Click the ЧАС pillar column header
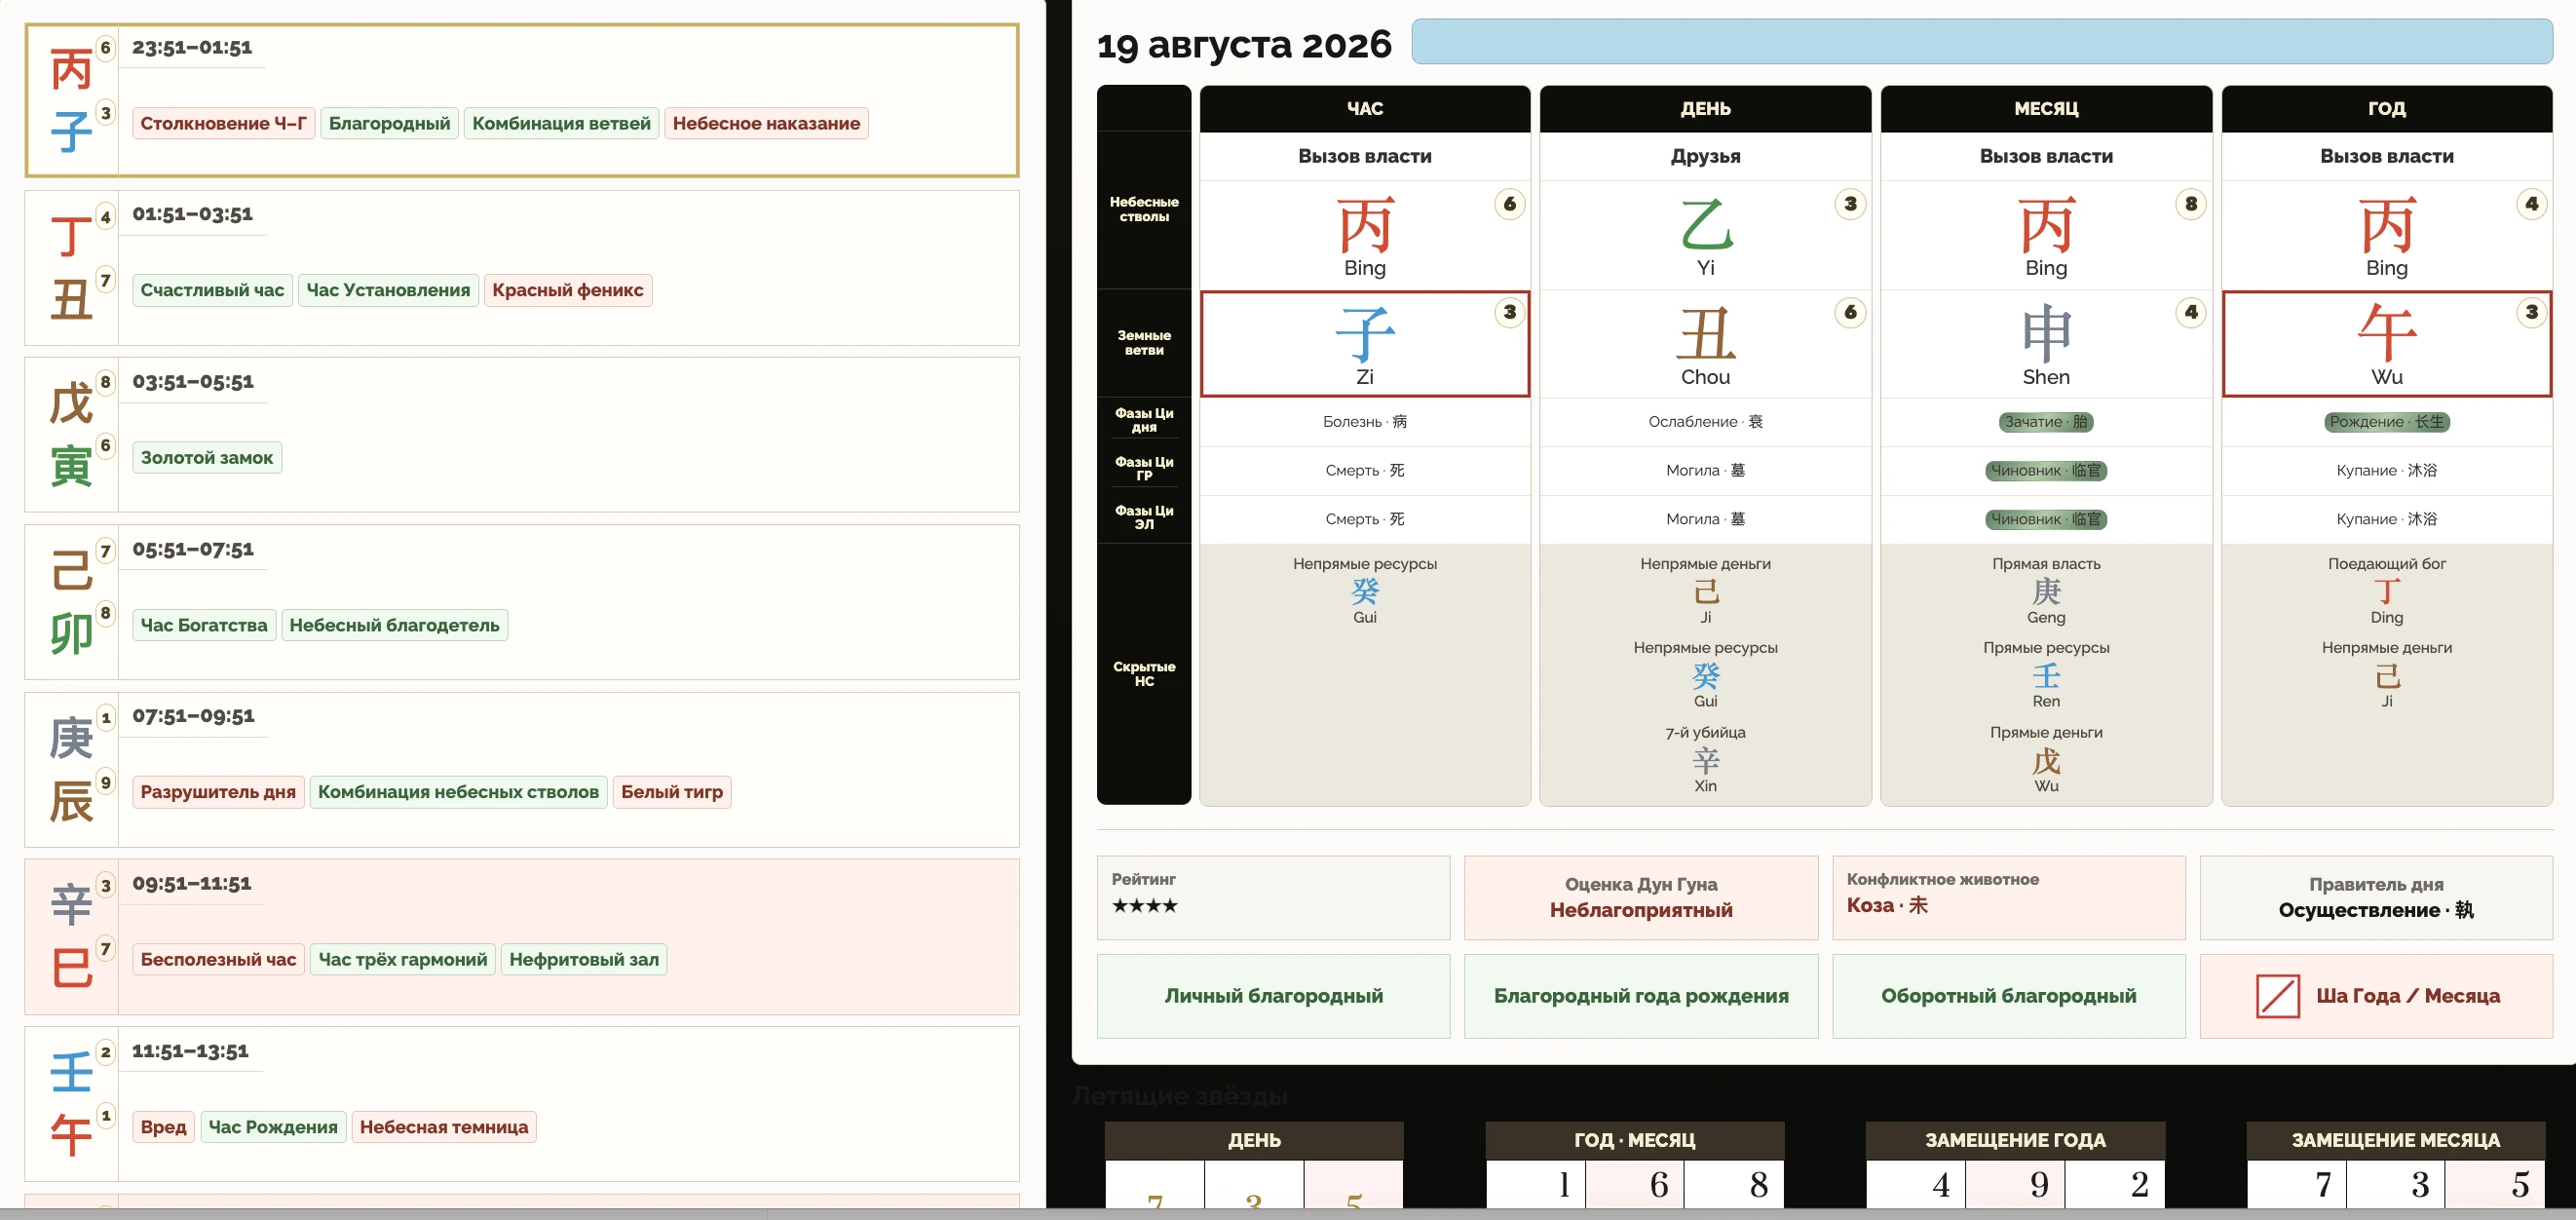Viewport: 2576px width, 1220px height. (x=1365, y=109)
